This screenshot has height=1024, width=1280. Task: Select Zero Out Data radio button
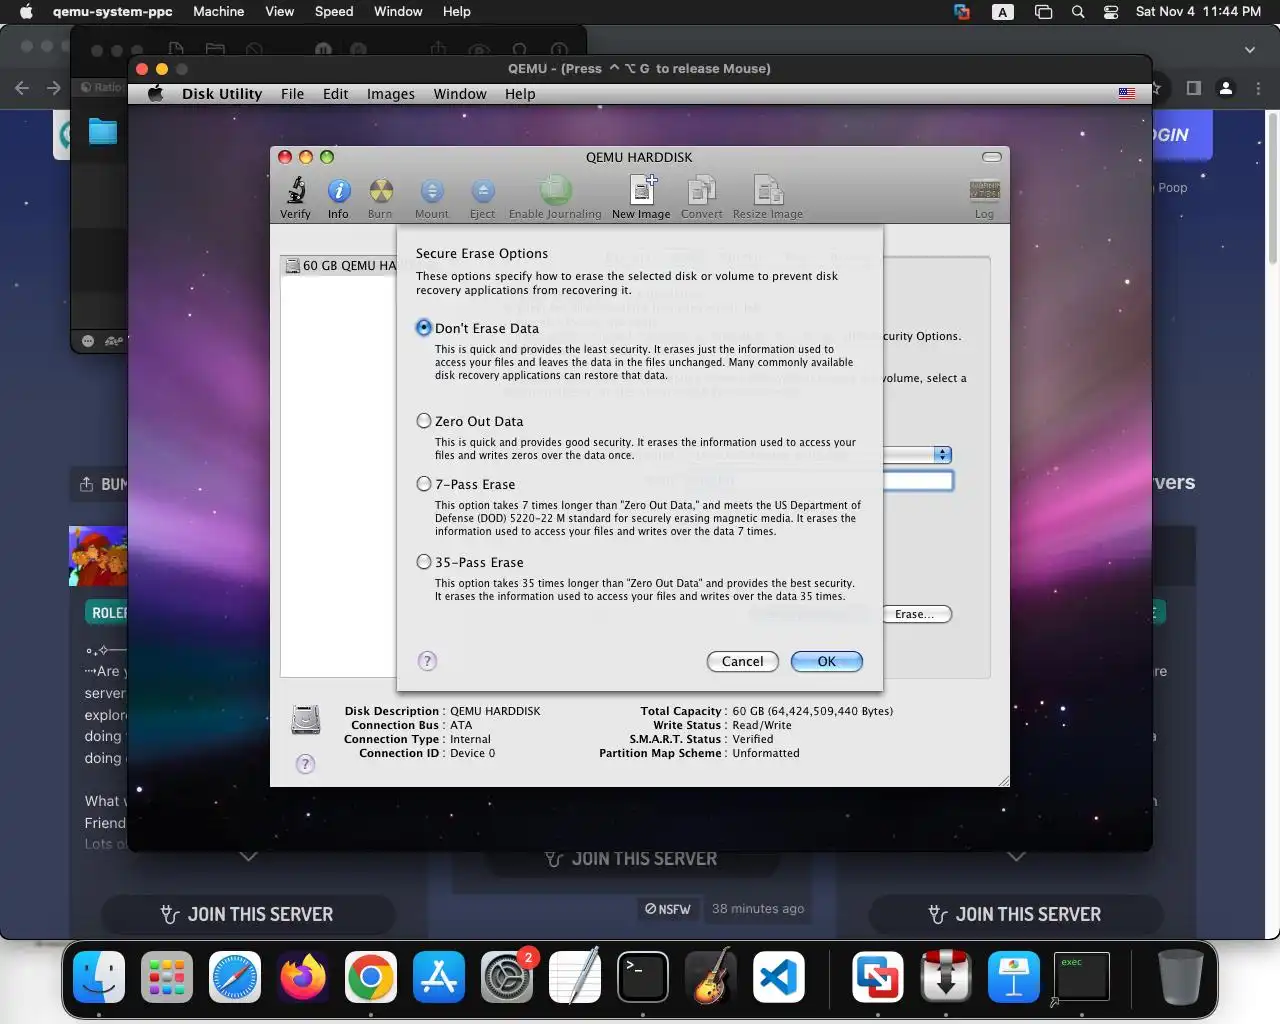[x=424, y=421]
